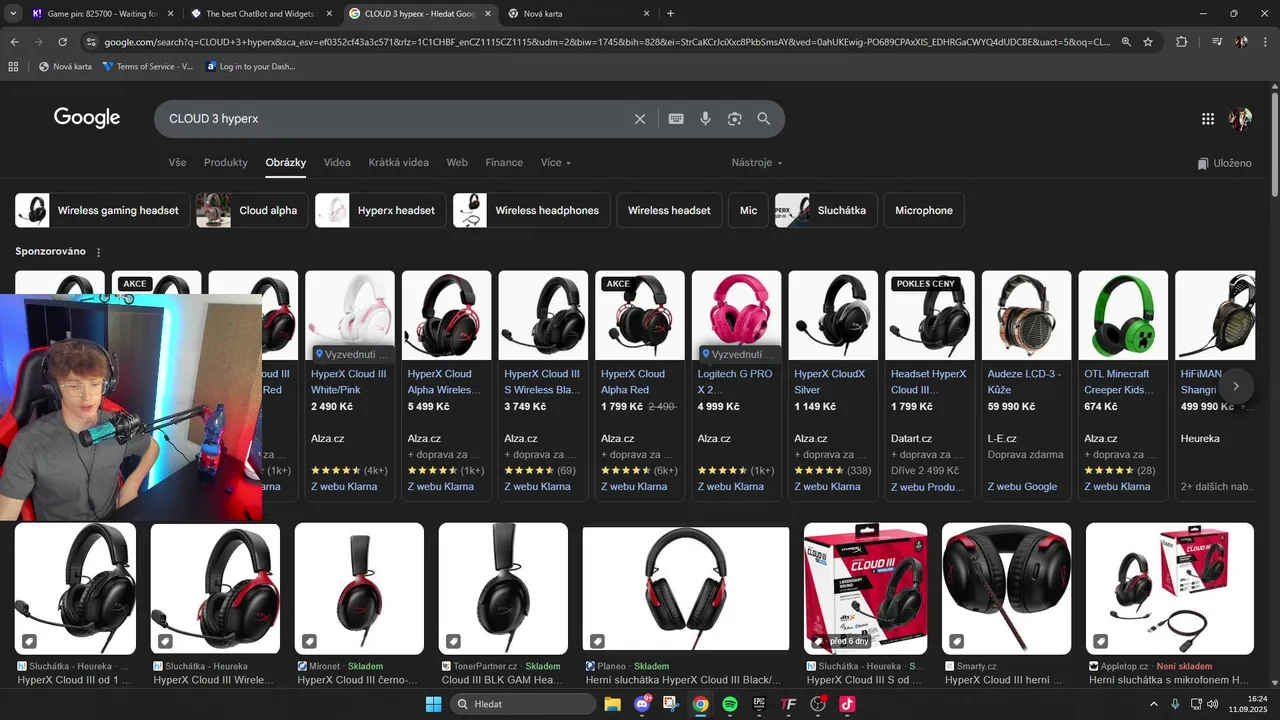Open the on-screen keyboard input tool
The width and height of the screenshot is (1280, 720).
click(676, 119)
